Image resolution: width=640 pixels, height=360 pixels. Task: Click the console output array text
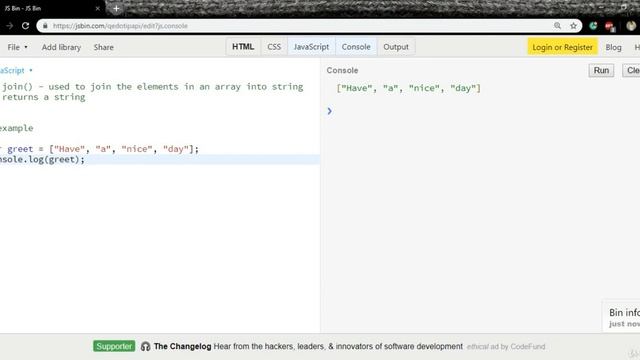pos(409,88)
